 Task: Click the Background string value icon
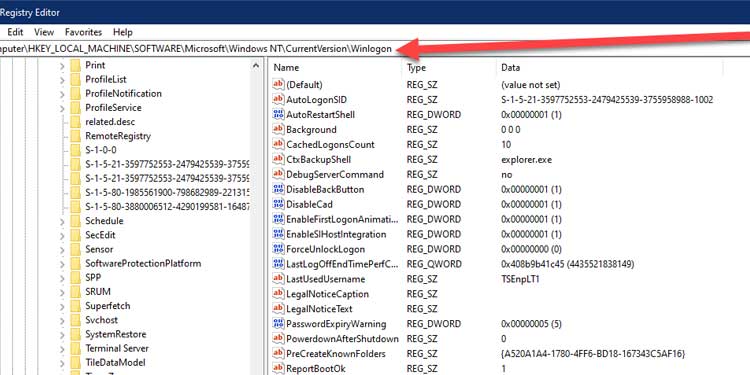point(278,129)
